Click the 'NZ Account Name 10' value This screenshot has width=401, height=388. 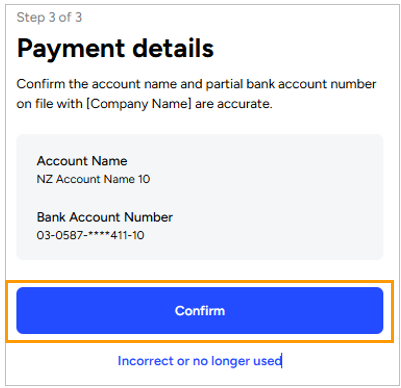pyautogui.click(x=93, y=179)
